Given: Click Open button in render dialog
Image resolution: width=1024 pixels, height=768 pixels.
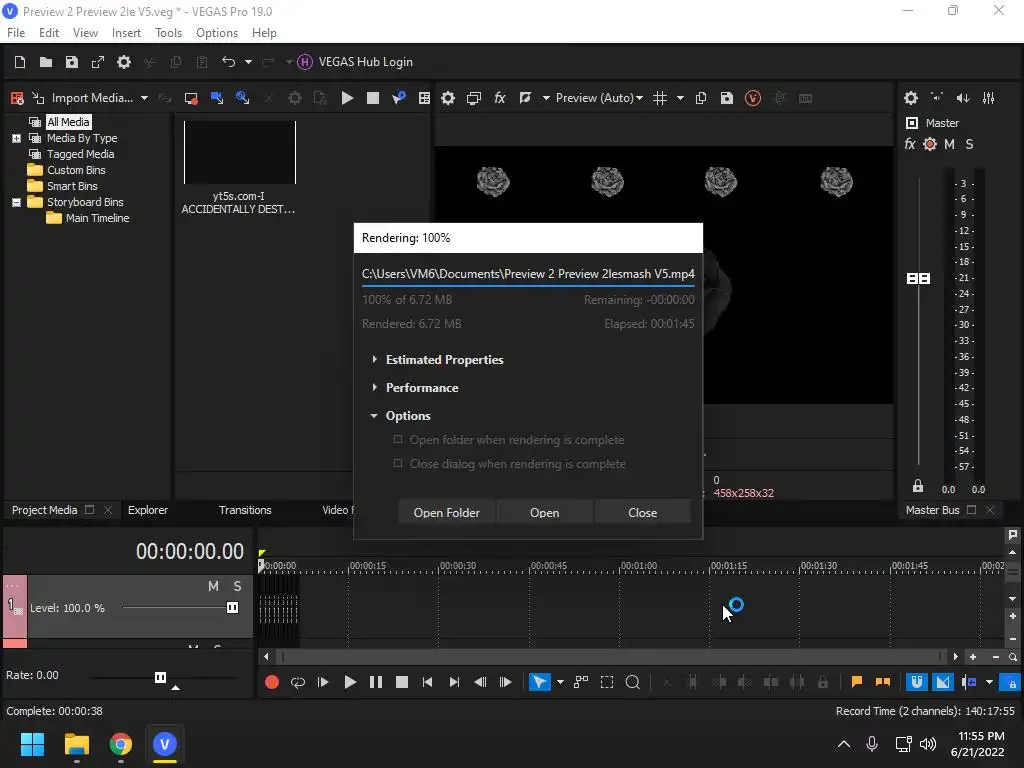Looking at the screenshot, I should click(545, 513).
